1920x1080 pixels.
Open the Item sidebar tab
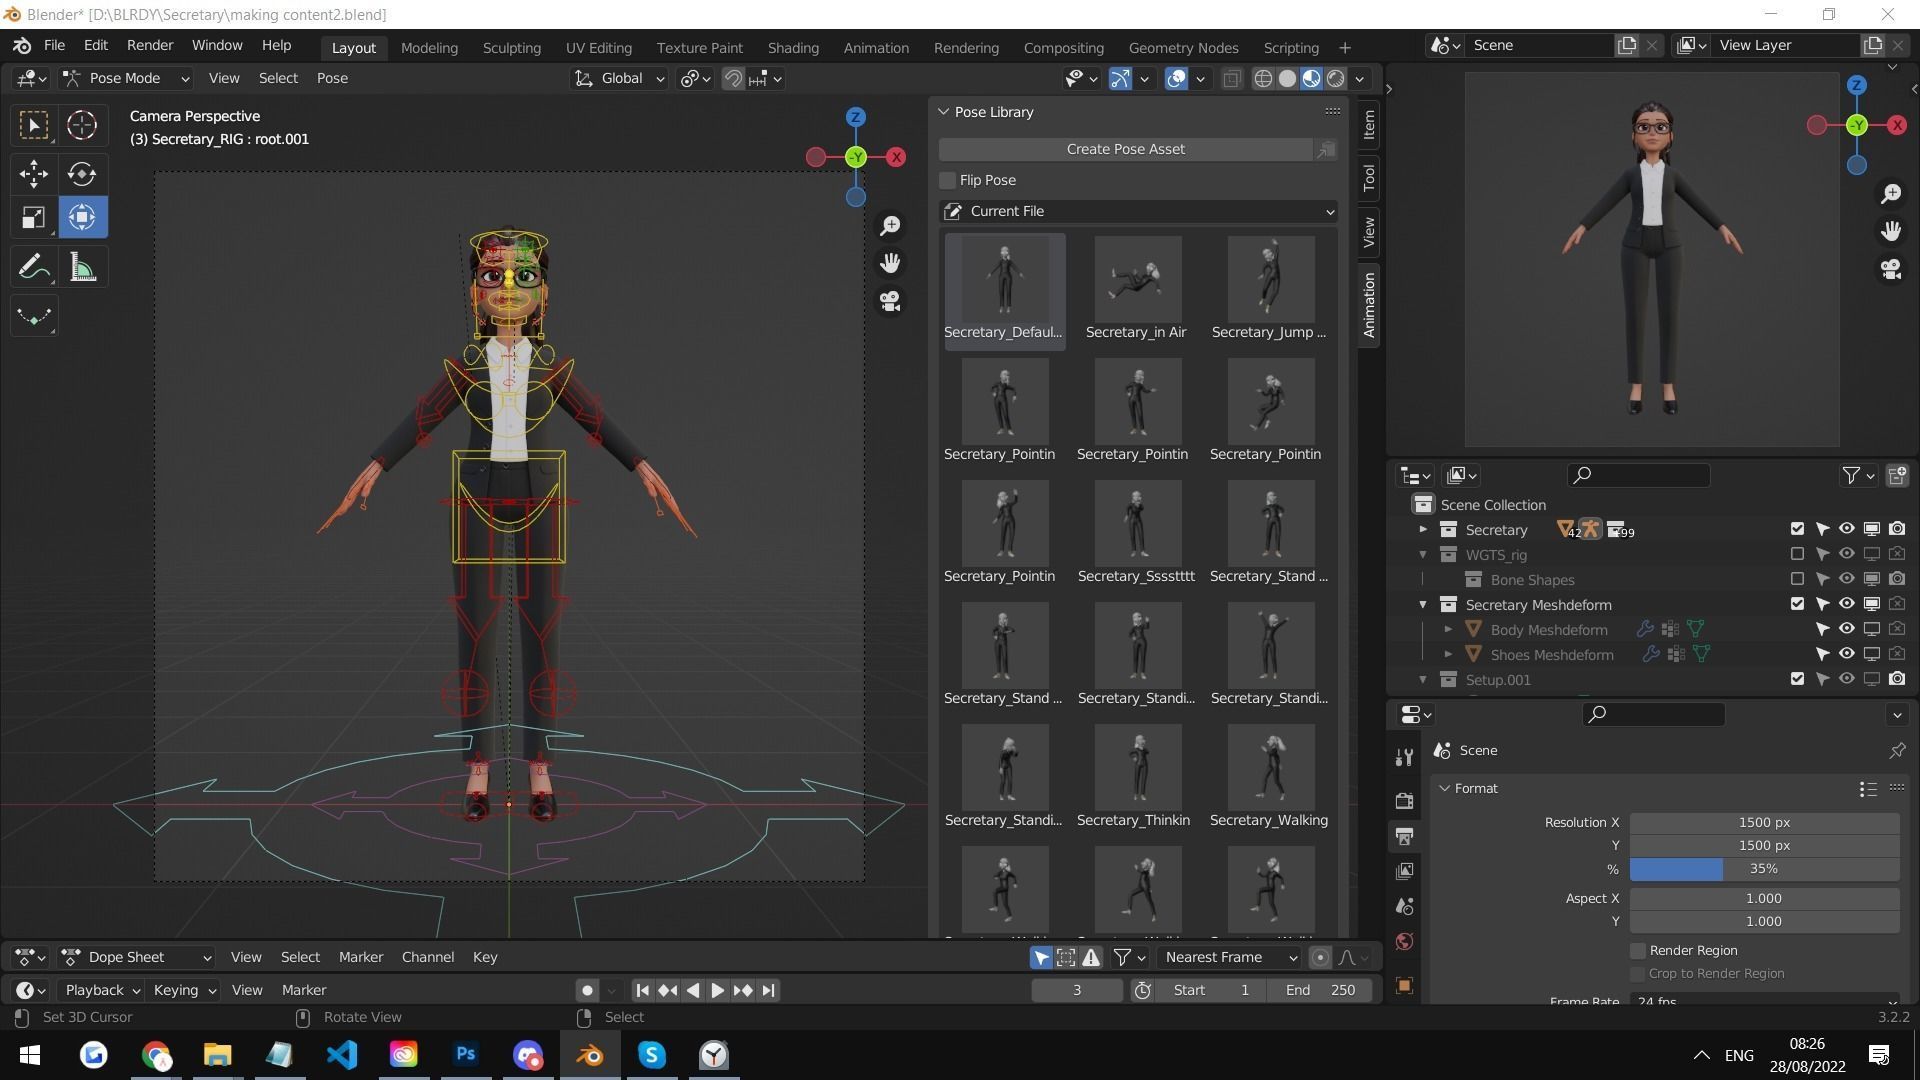[1369, 124]
